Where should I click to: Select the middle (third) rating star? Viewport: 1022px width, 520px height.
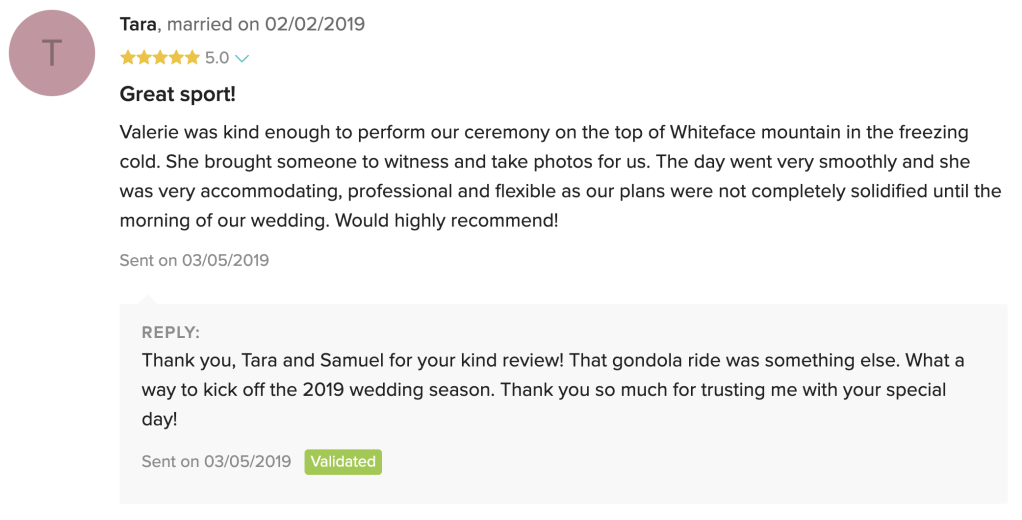click(x=160, y=58)
